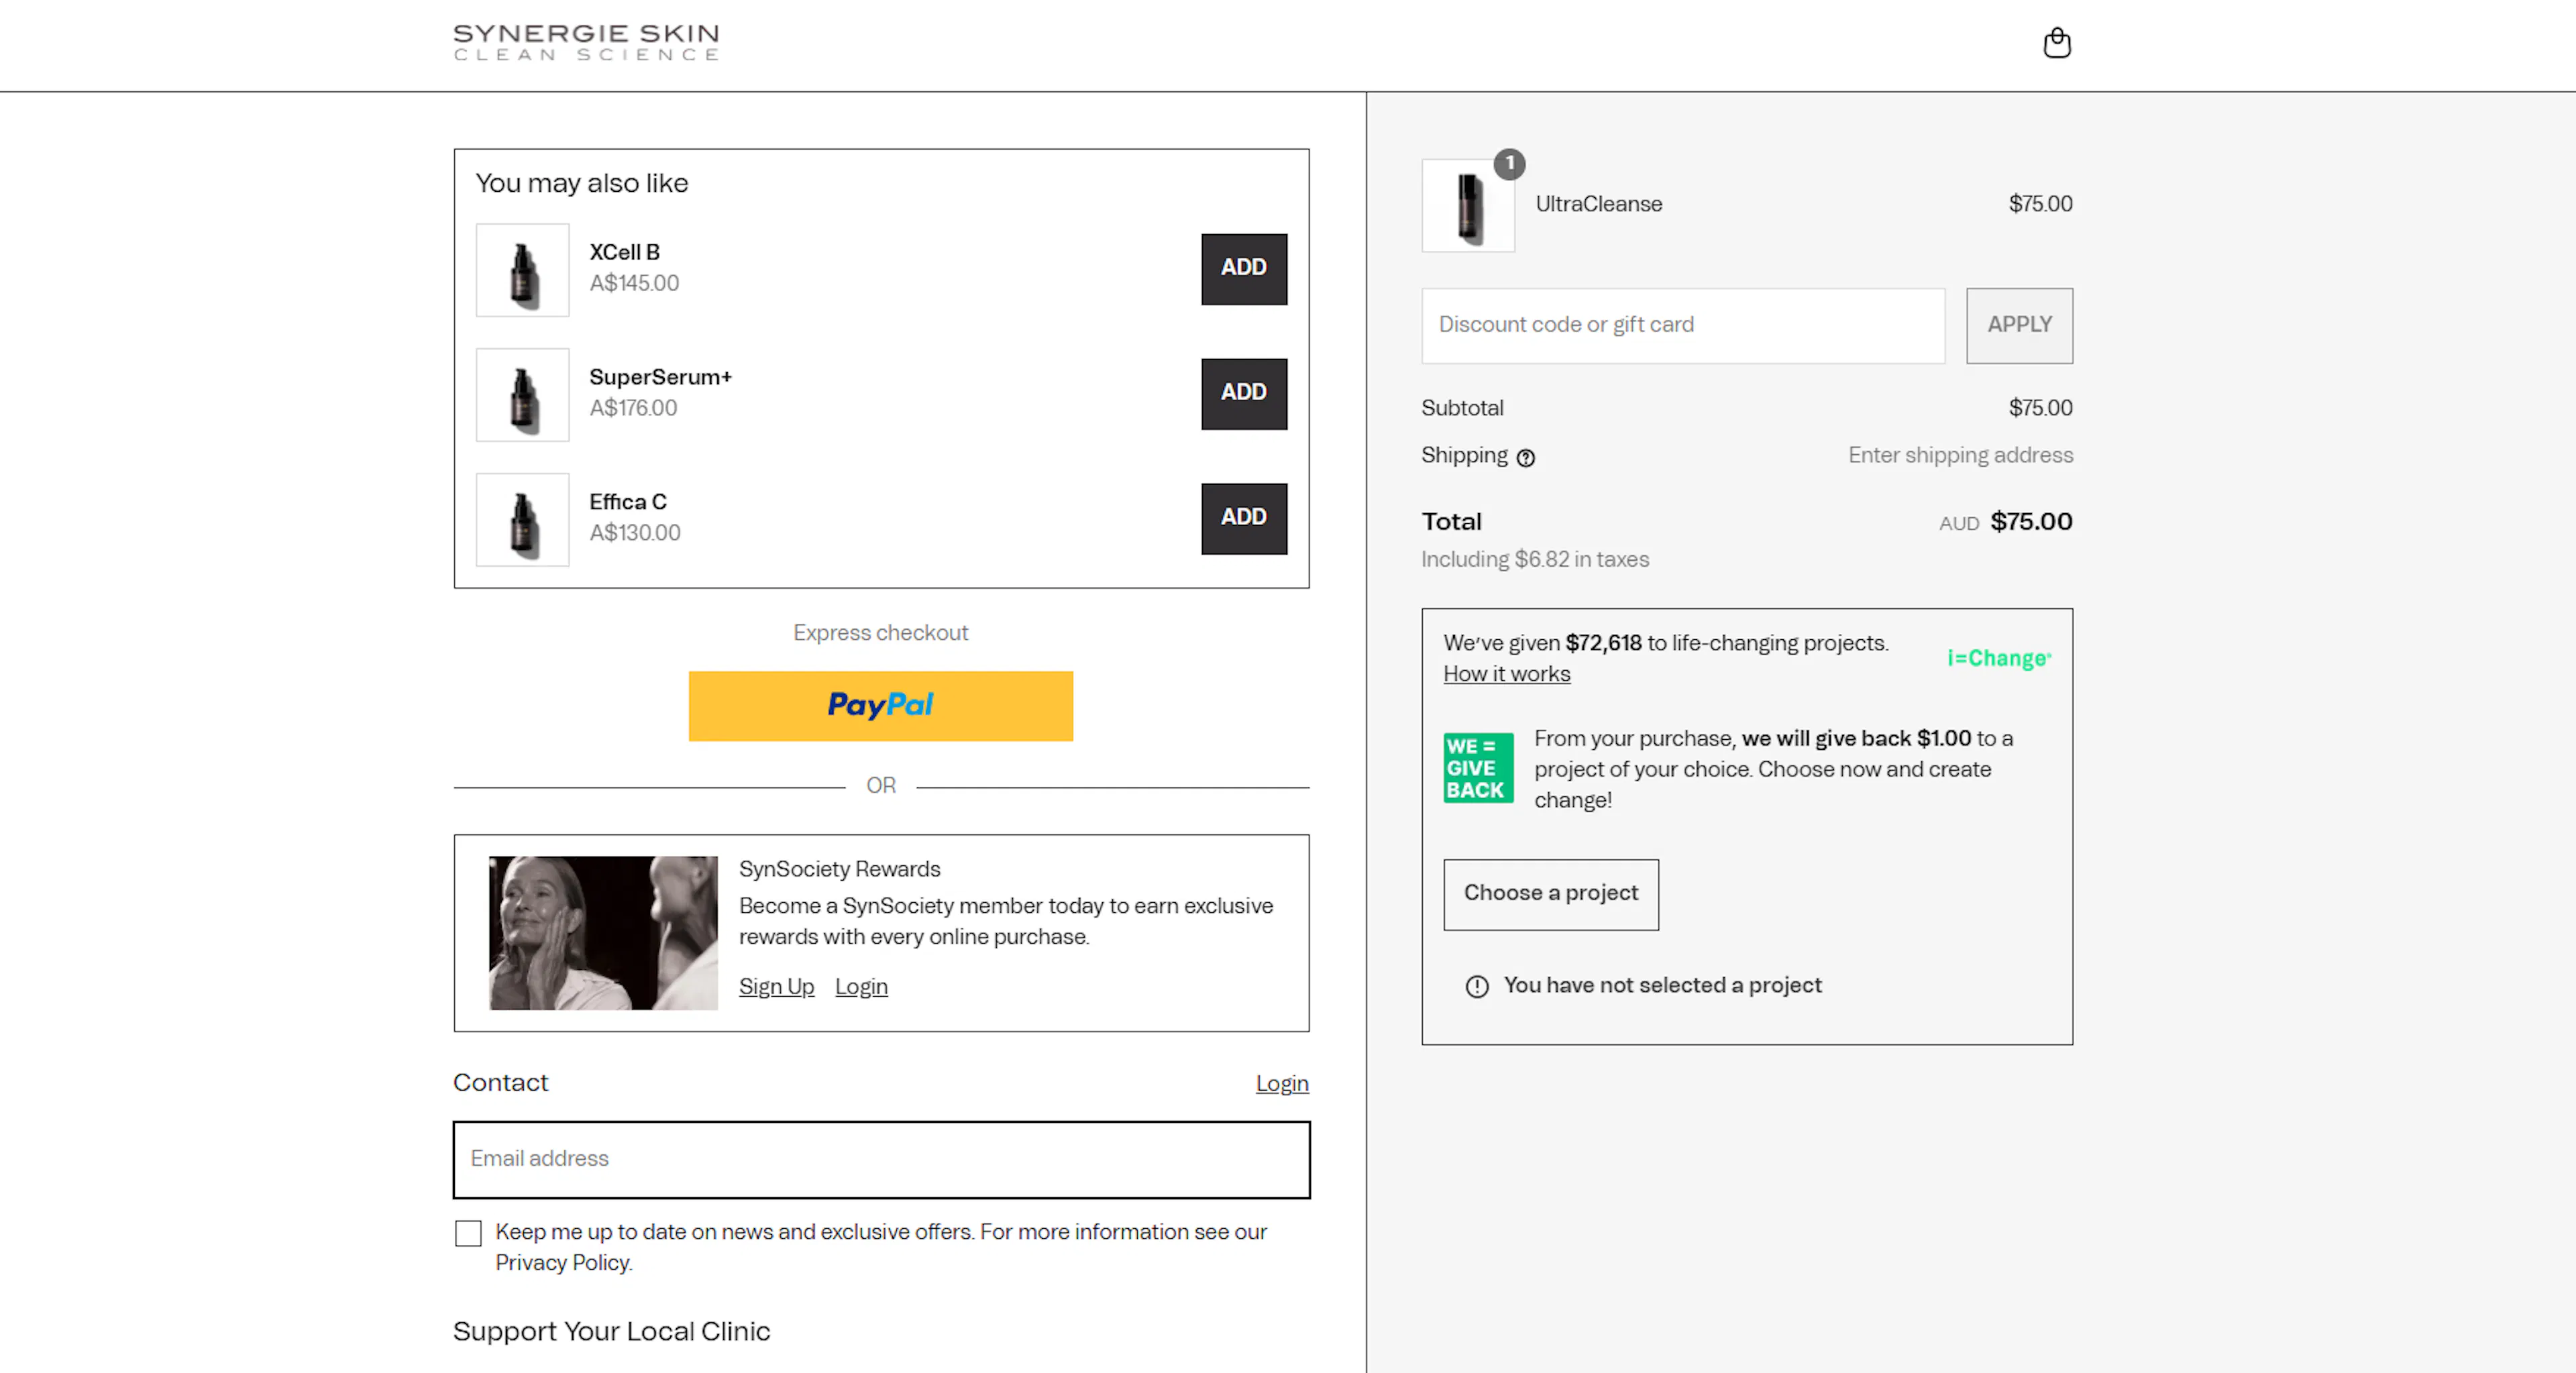Open the UltraCleanse cart item thumbnail
This screenshot has width=2576, height=1373.
(x=1468, y=205)
